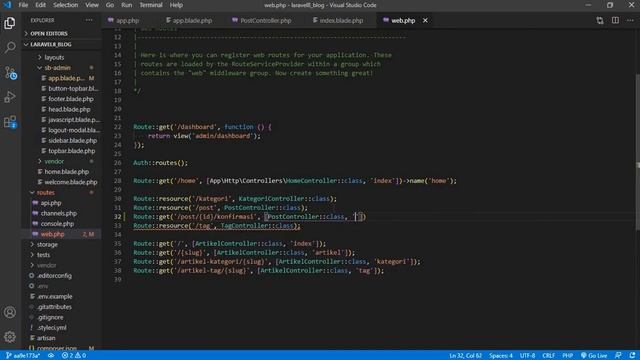Viewport: 640px width, 360px height.
Task: Open .env.example file
Action: click(55, 296)
